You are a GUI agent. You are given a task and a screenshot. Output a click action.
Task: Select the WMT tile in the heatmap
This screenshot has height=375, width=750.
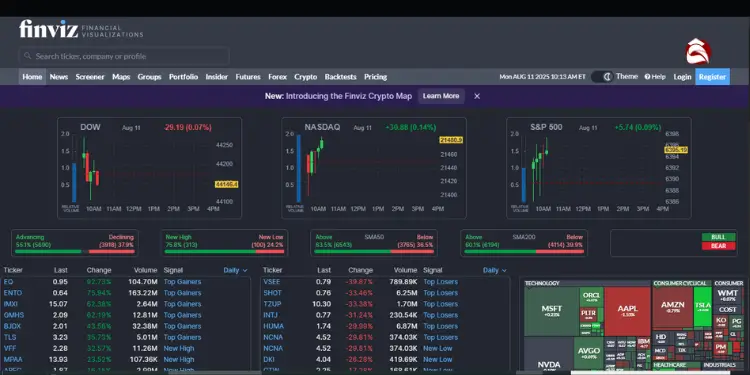[728, 295]
